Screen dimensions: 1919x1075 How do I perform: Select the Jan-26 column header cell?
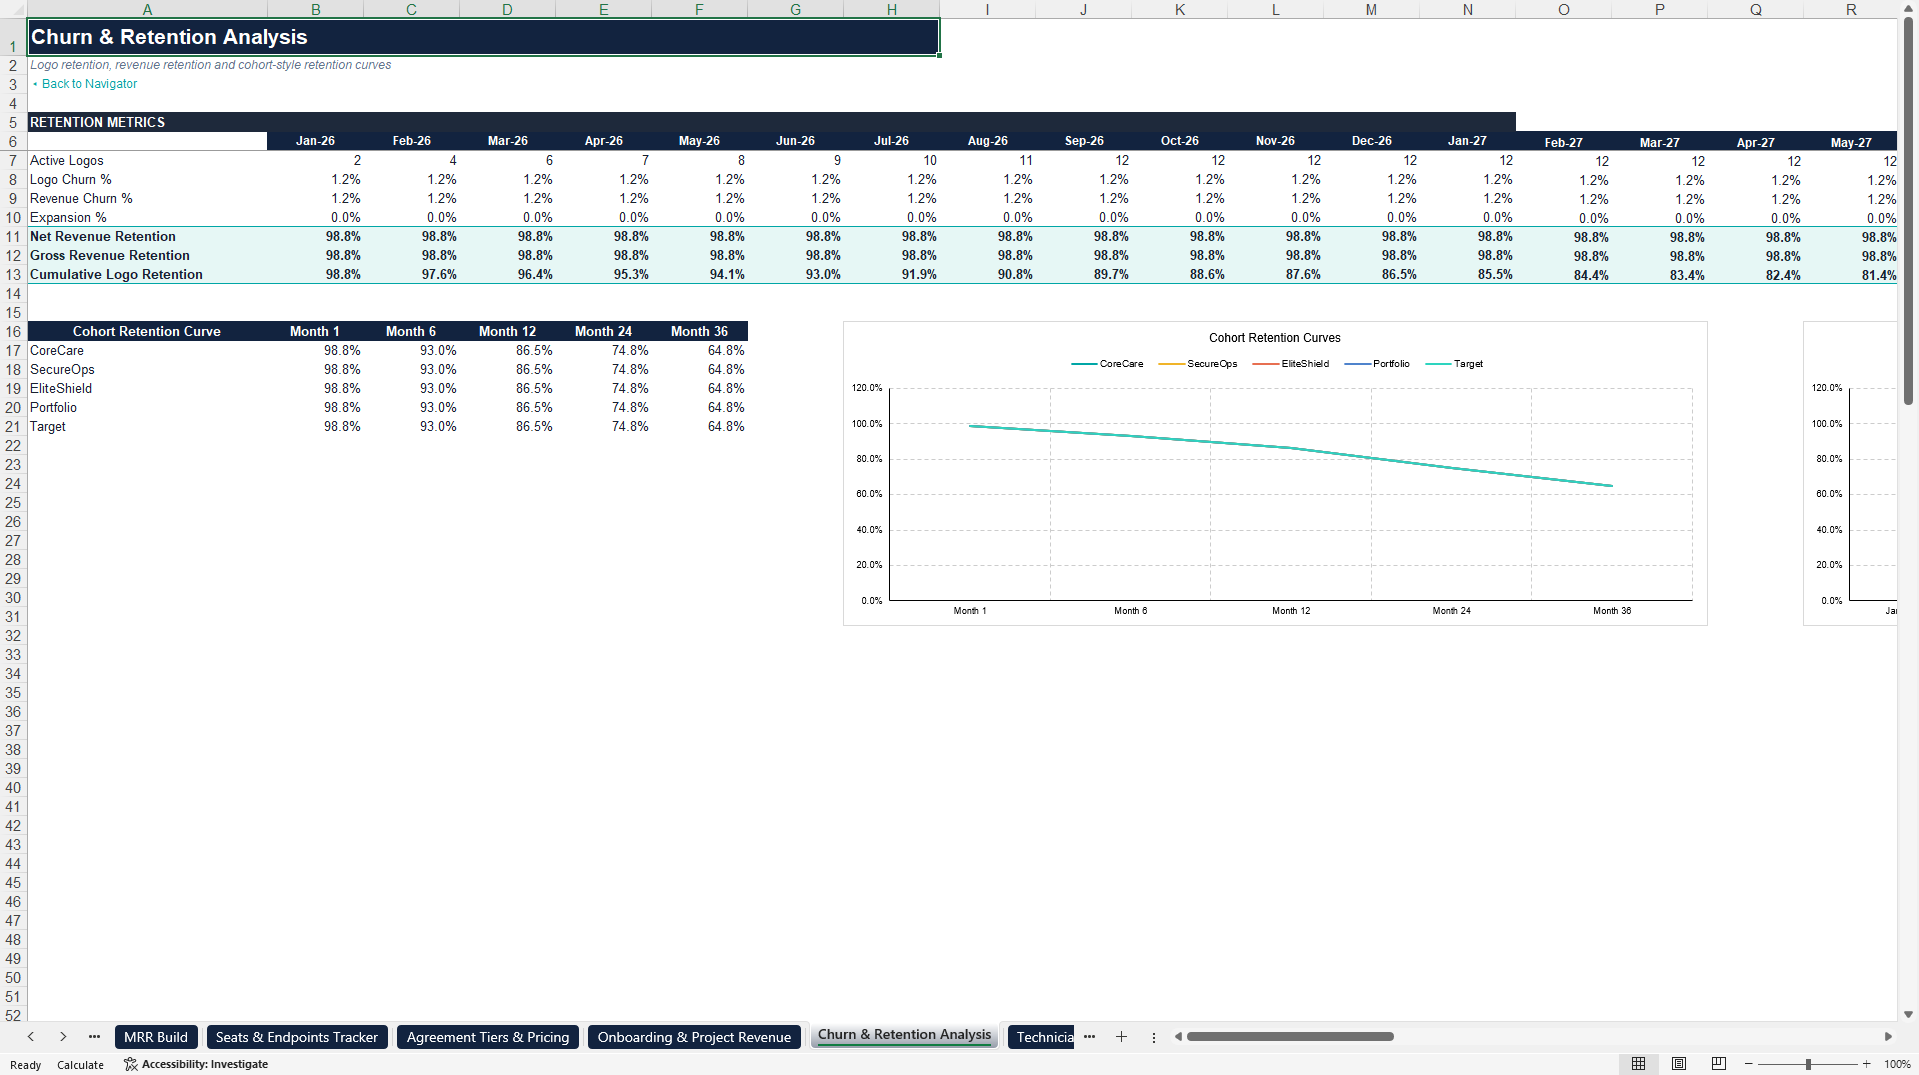(315, 141)
